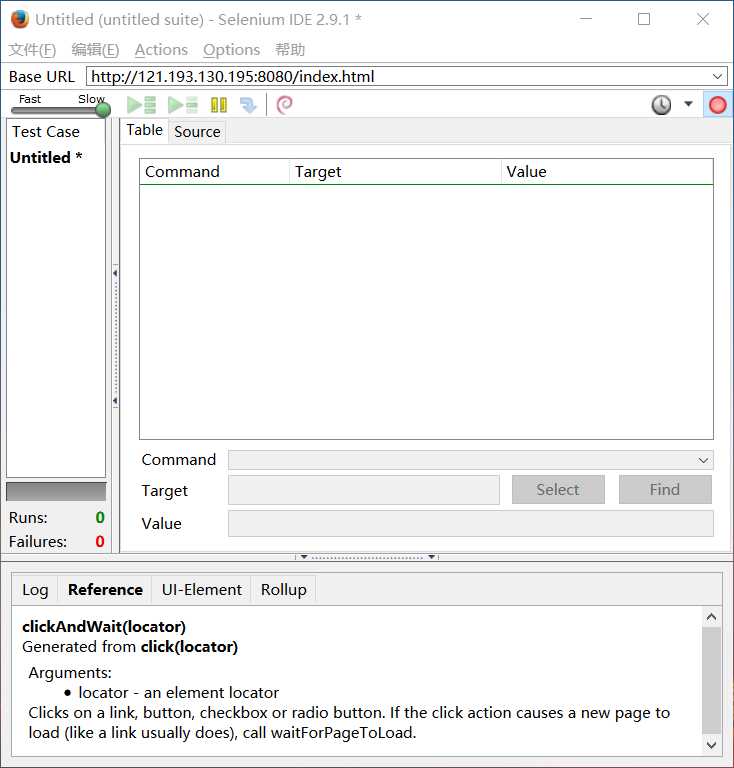The height and width of the screenshot is (768, 734).
Task: Close the Selenium IDE window
Action: point(703,19)
